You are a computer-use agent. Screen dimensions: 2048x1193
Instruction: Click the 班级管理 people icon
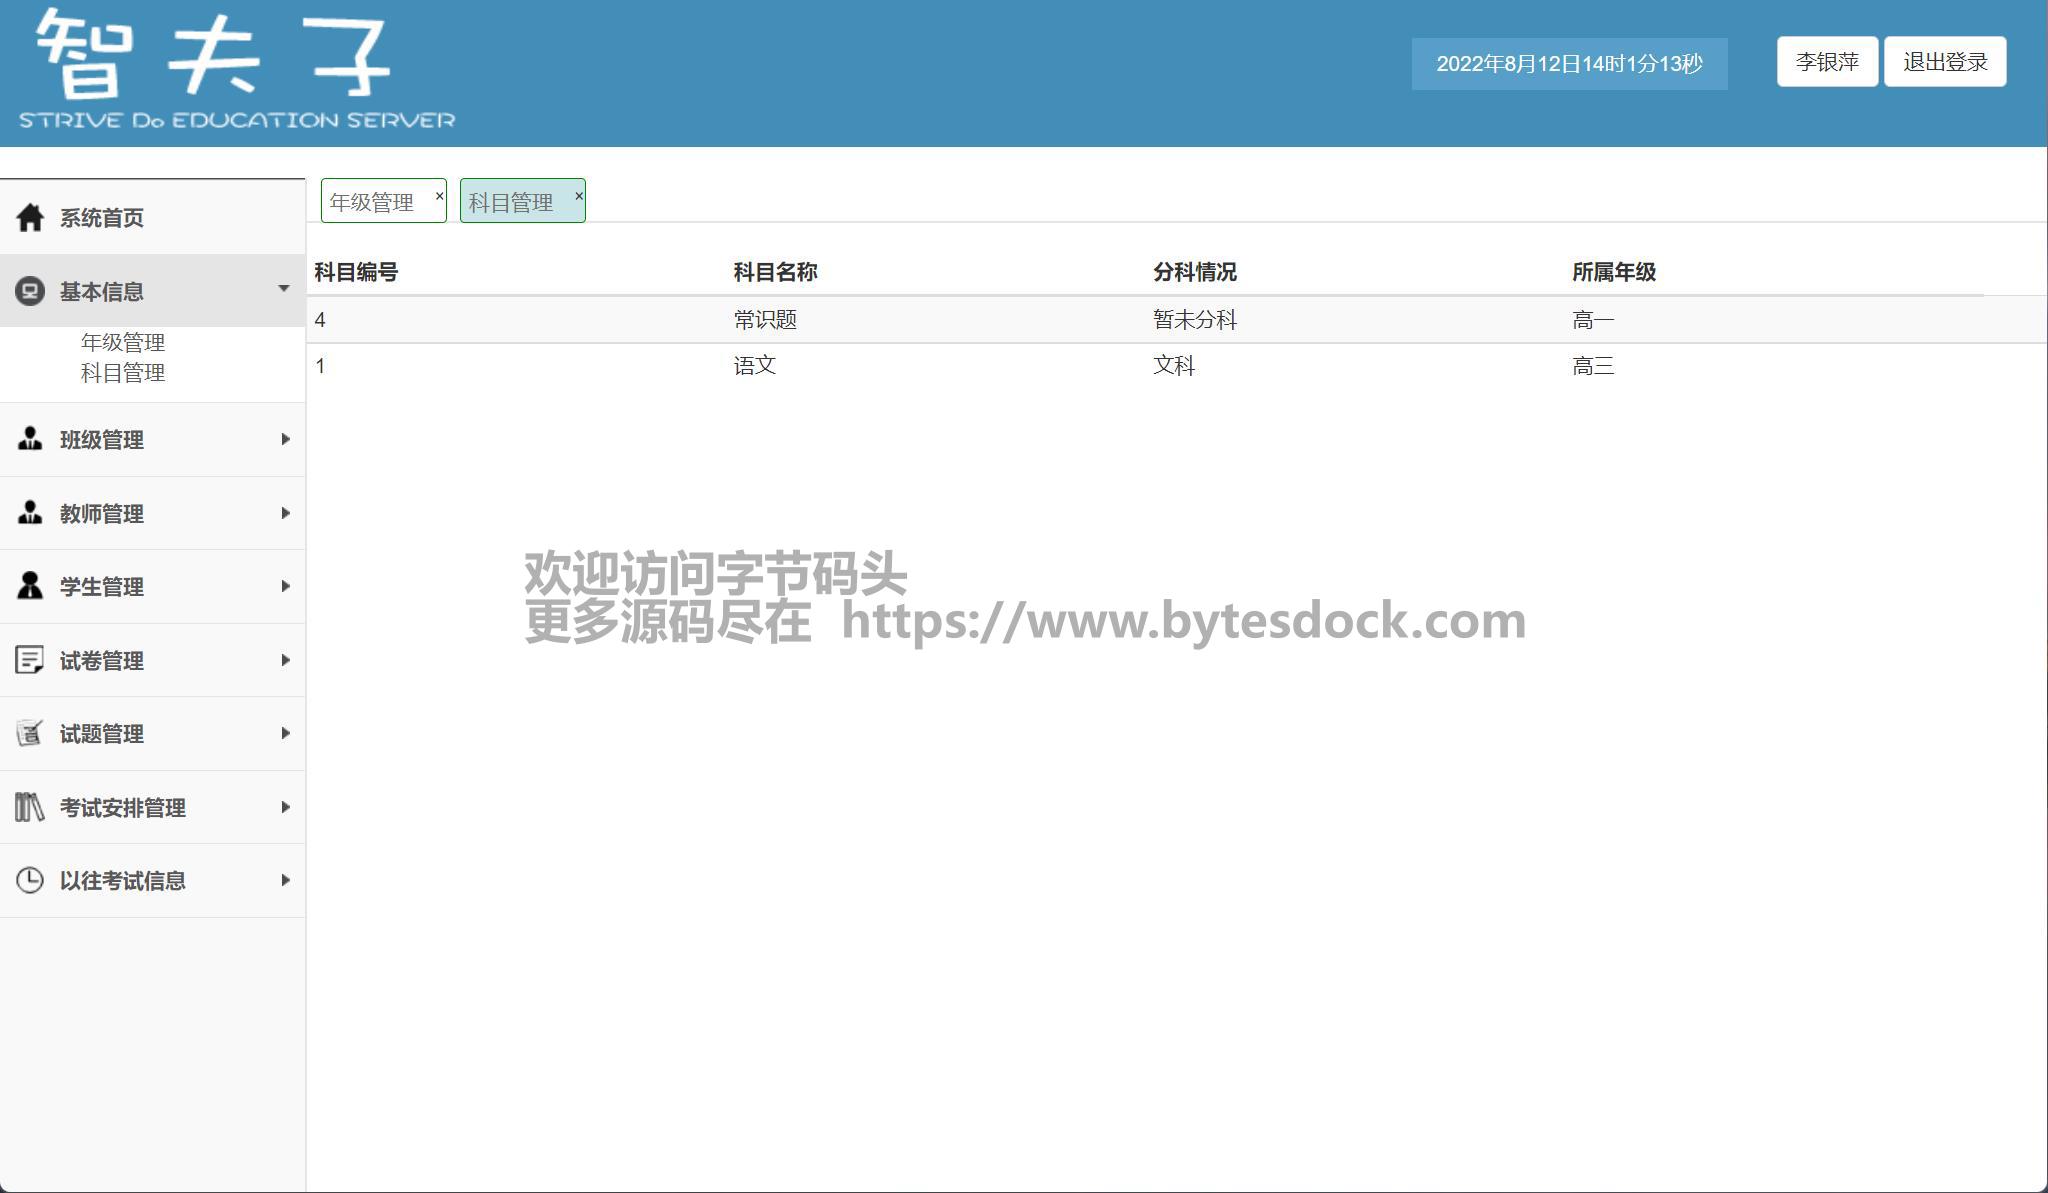pos(30,439)
